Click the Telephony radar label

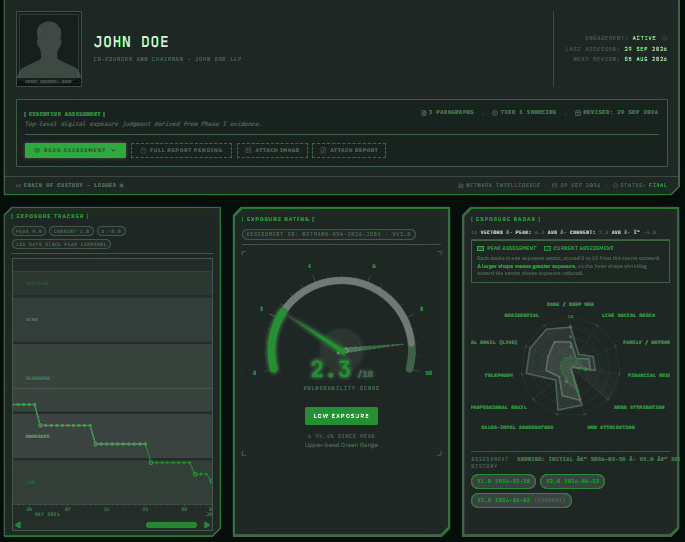coord(498,375)
